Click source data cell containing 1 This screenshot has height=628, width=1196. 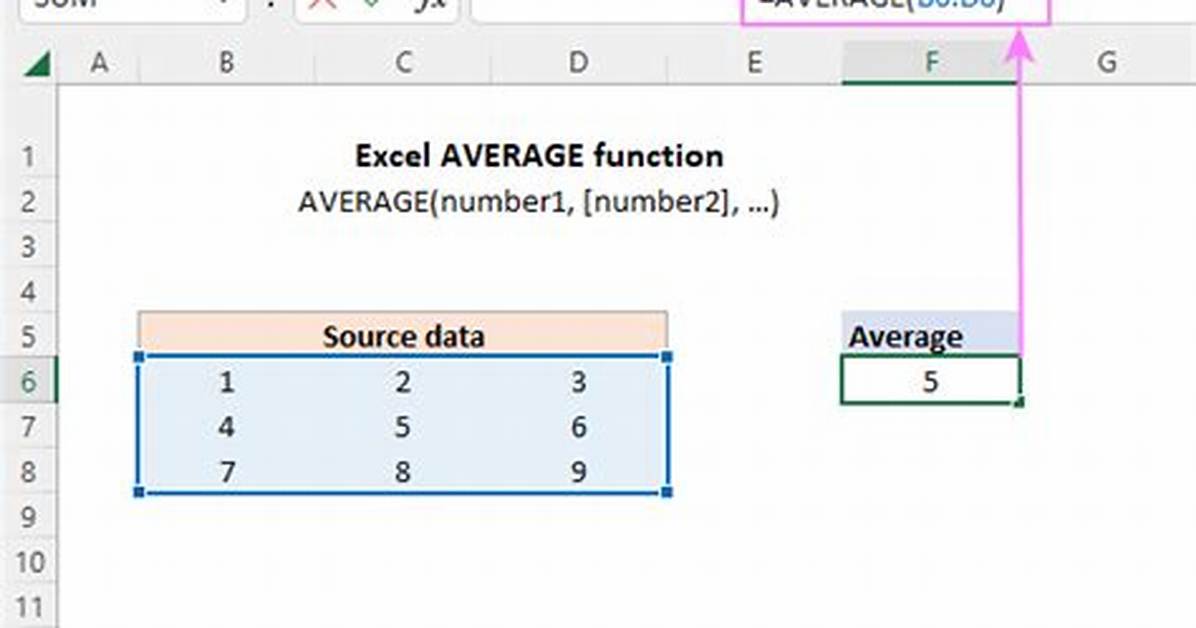click(227, 381)
